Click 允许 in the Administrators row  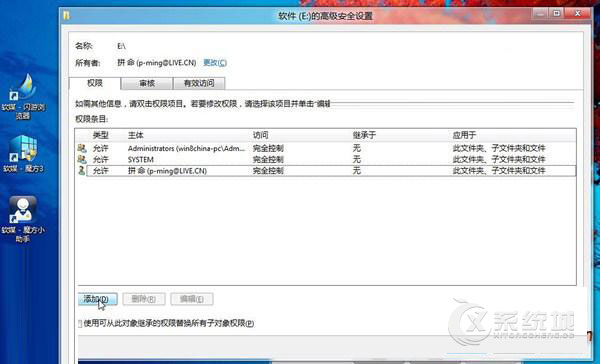point(101,149)
